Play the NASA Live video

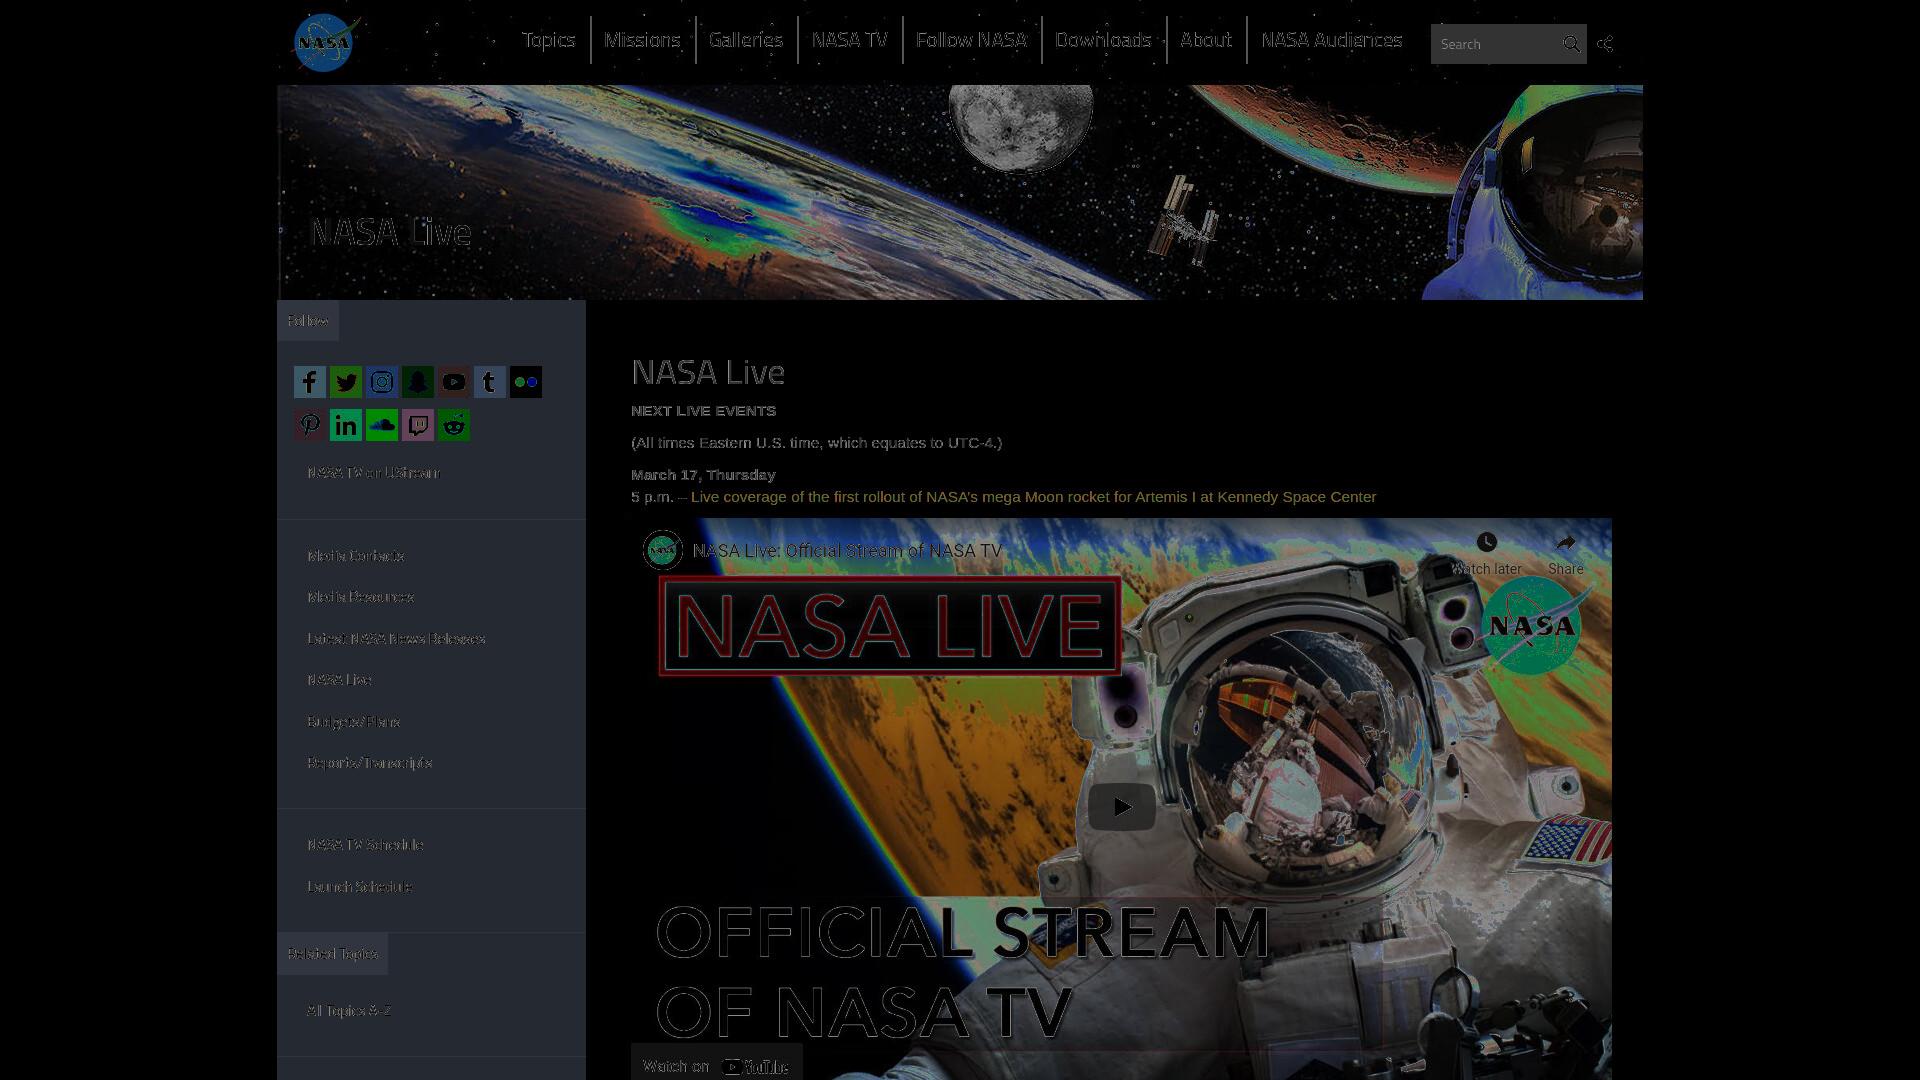tap(1122, 806)
